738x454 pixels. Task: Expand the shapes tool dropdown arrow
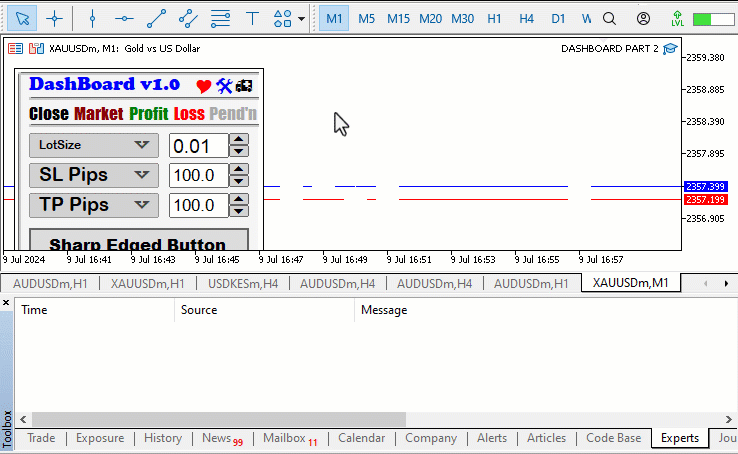point(301,19)
